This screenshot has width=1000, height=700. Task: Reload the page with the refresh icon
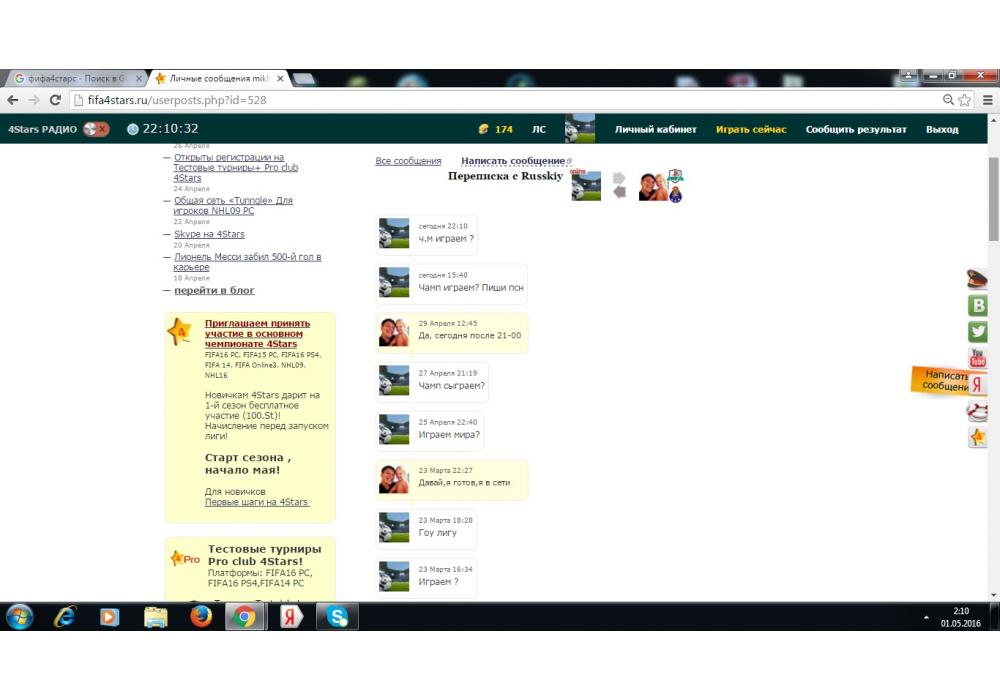(55, 100)
